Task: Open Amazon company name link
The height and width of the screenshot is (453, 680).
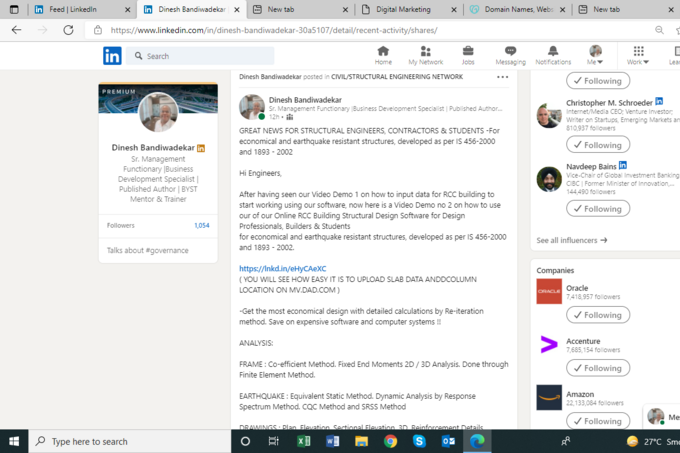Action: [x=580, y=394]
